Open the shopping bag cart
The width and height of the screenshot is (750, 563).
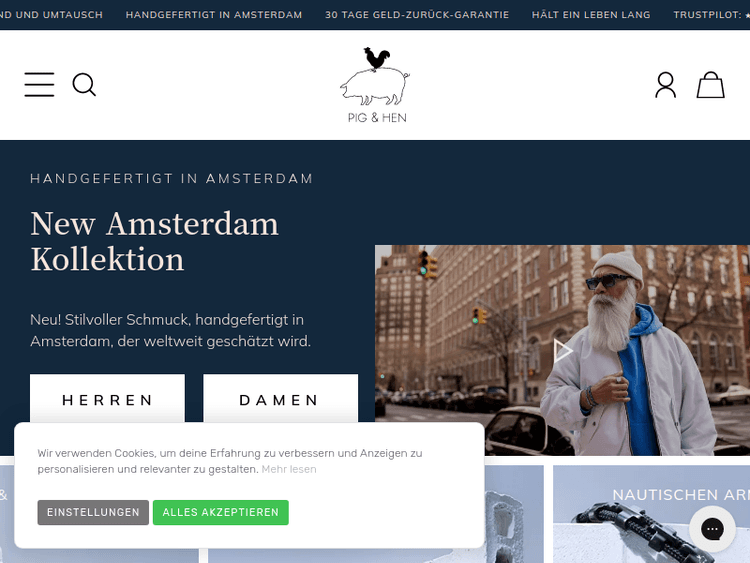click(710, 85)
